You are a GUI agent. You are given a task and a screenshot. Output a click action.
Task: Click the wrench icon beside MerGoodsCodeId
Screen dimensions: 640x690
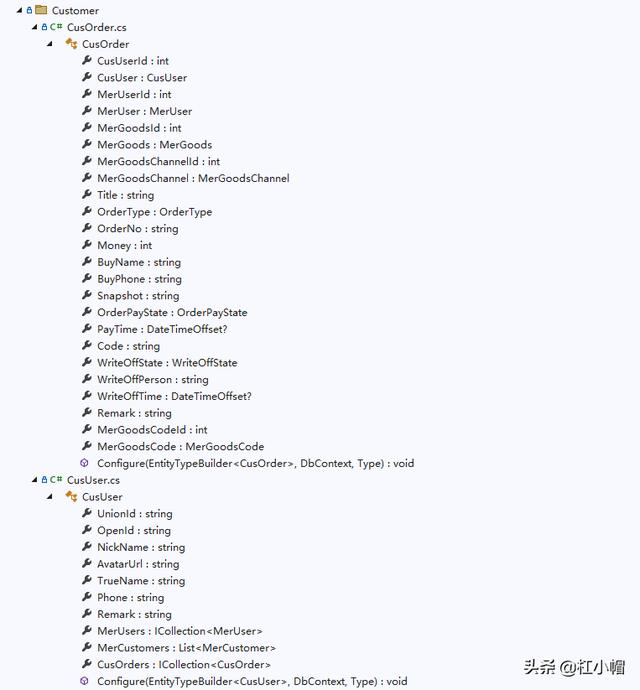click(x=87, y=429)
